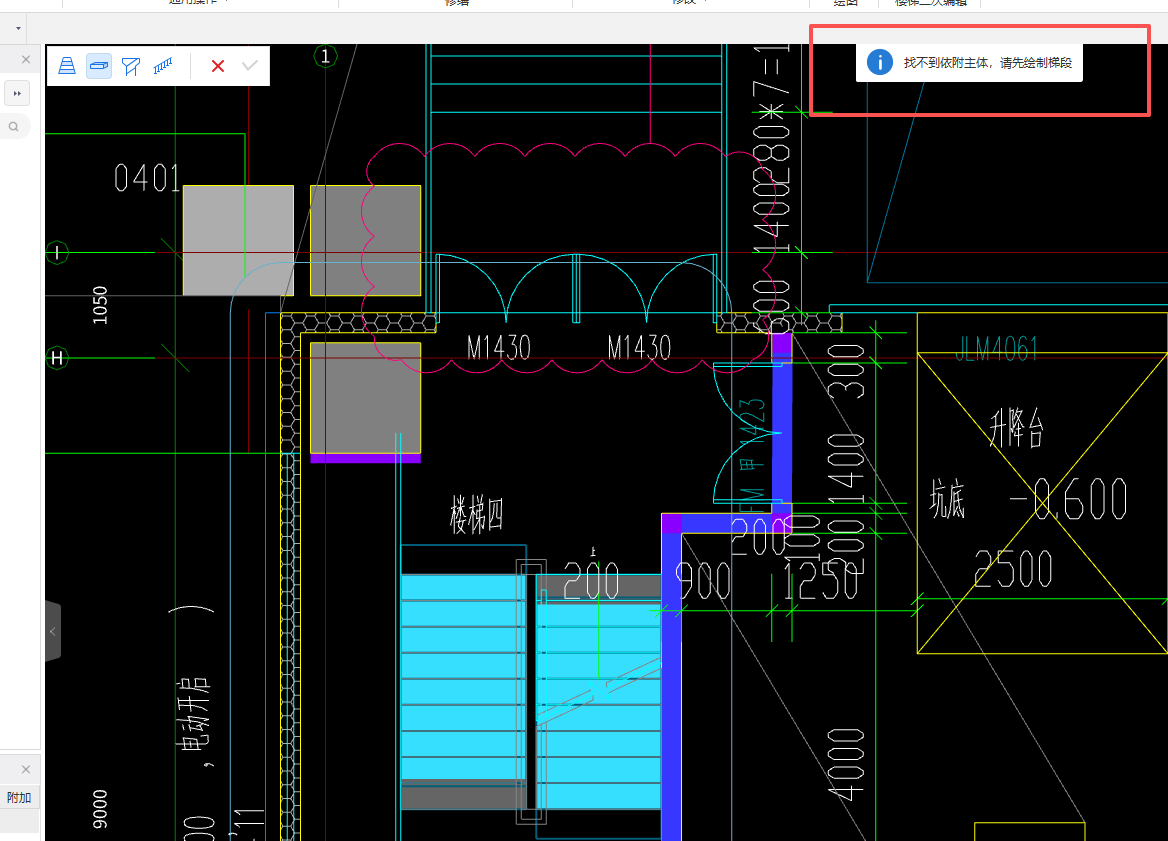
Task: Click axis bubble numbered 1
Action: pyautogui.click(x=325, y=56)
